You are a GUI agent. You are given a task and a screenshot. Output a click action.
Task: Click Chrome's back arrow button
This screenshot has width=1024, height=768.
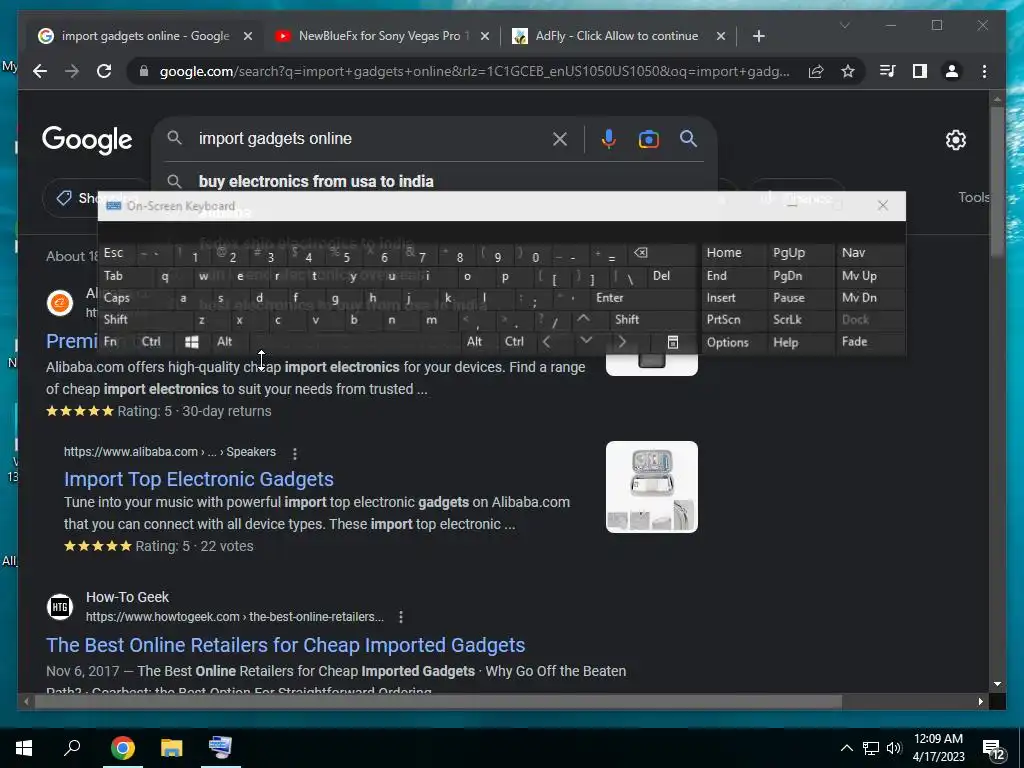tap(40, 71)
